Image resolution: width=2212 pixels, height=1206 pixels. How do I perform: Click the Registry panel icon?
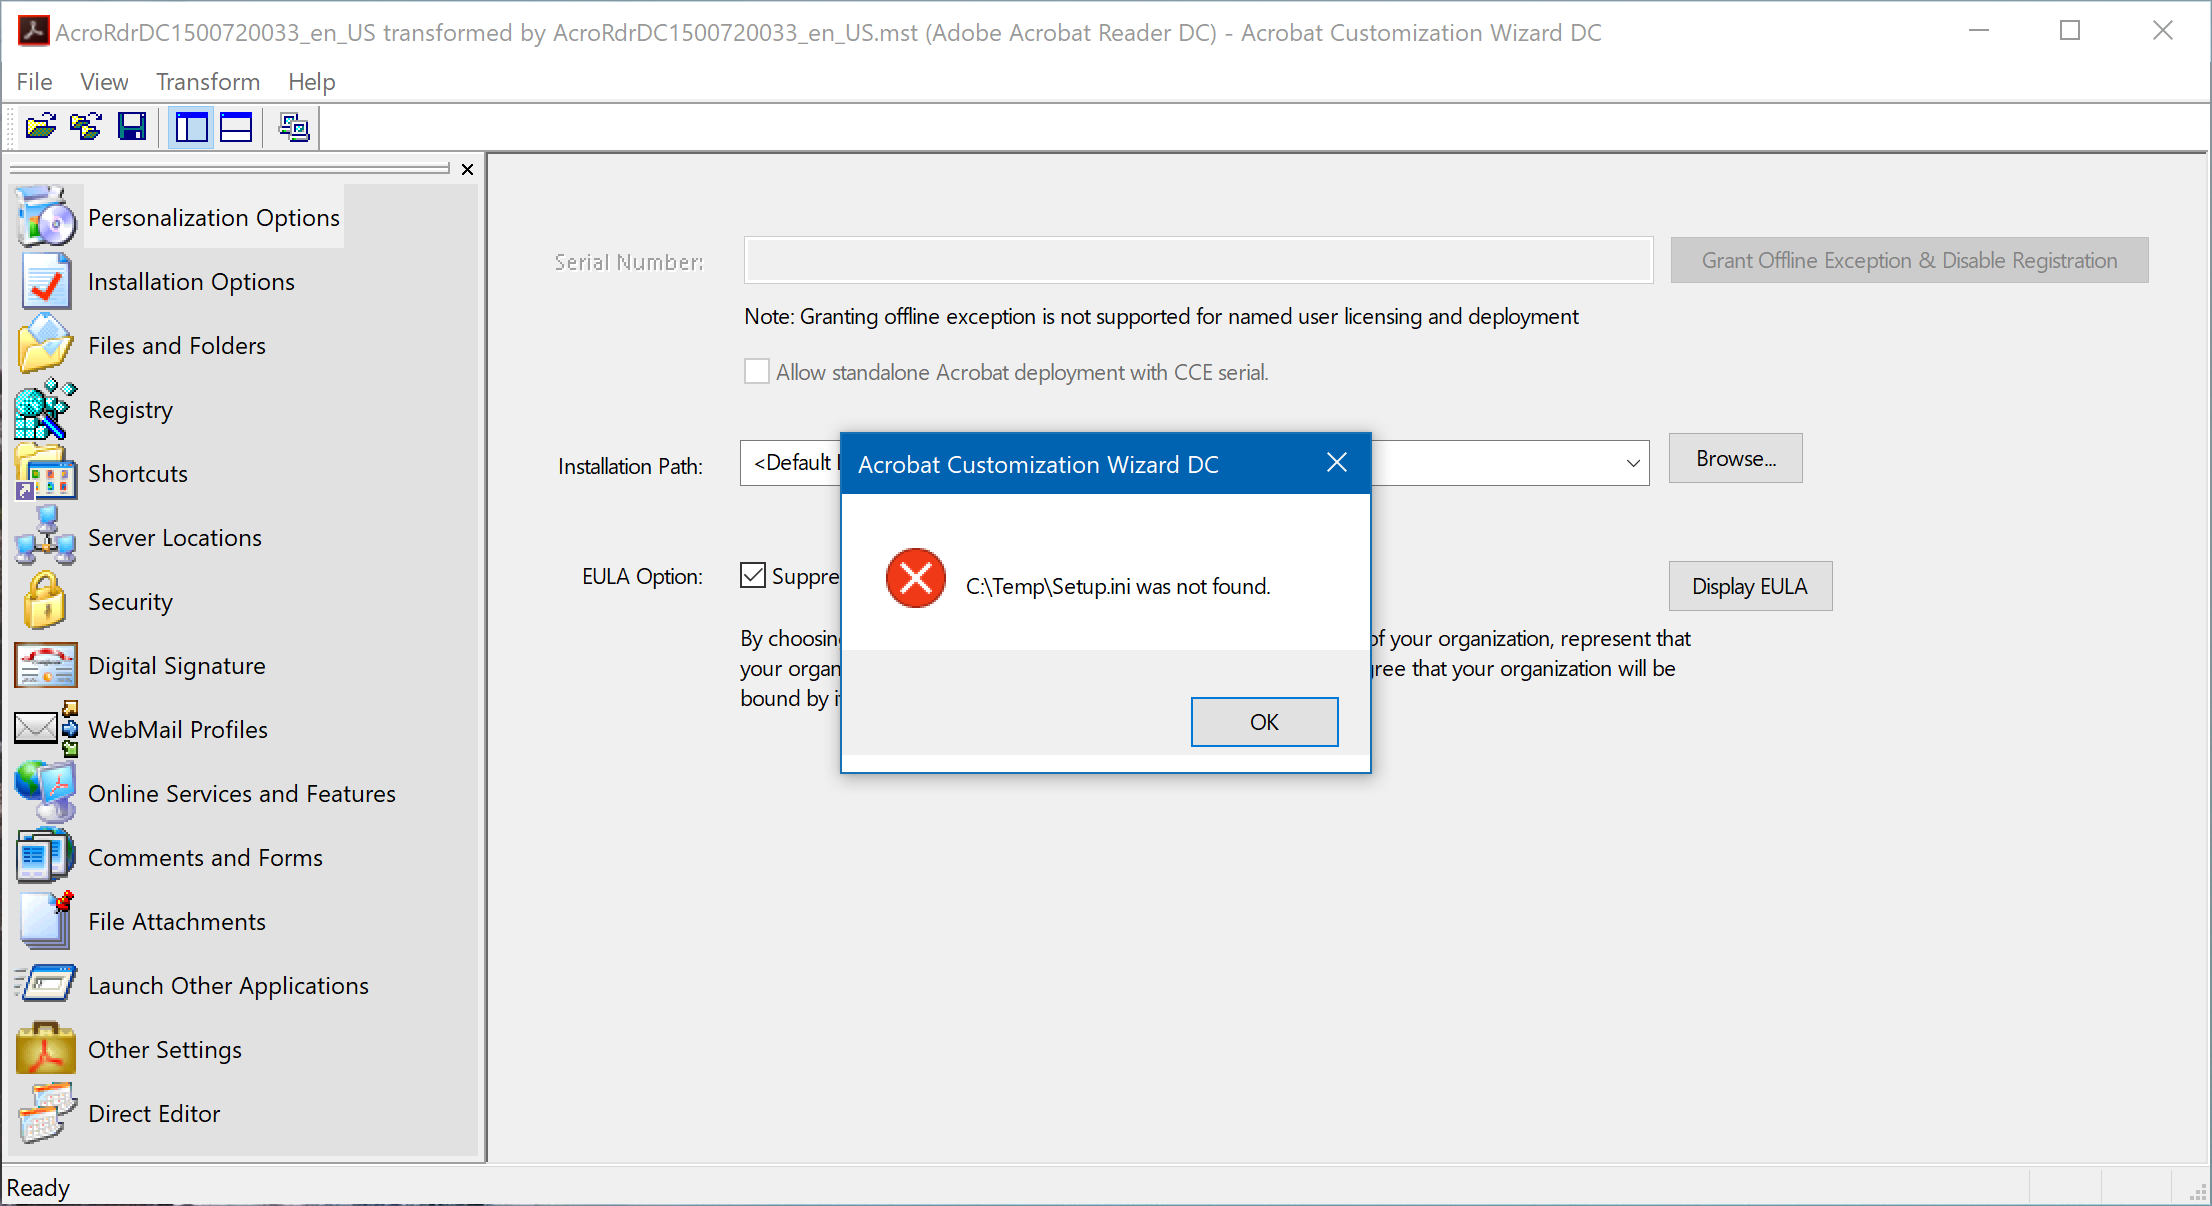(x=43, y=410)
